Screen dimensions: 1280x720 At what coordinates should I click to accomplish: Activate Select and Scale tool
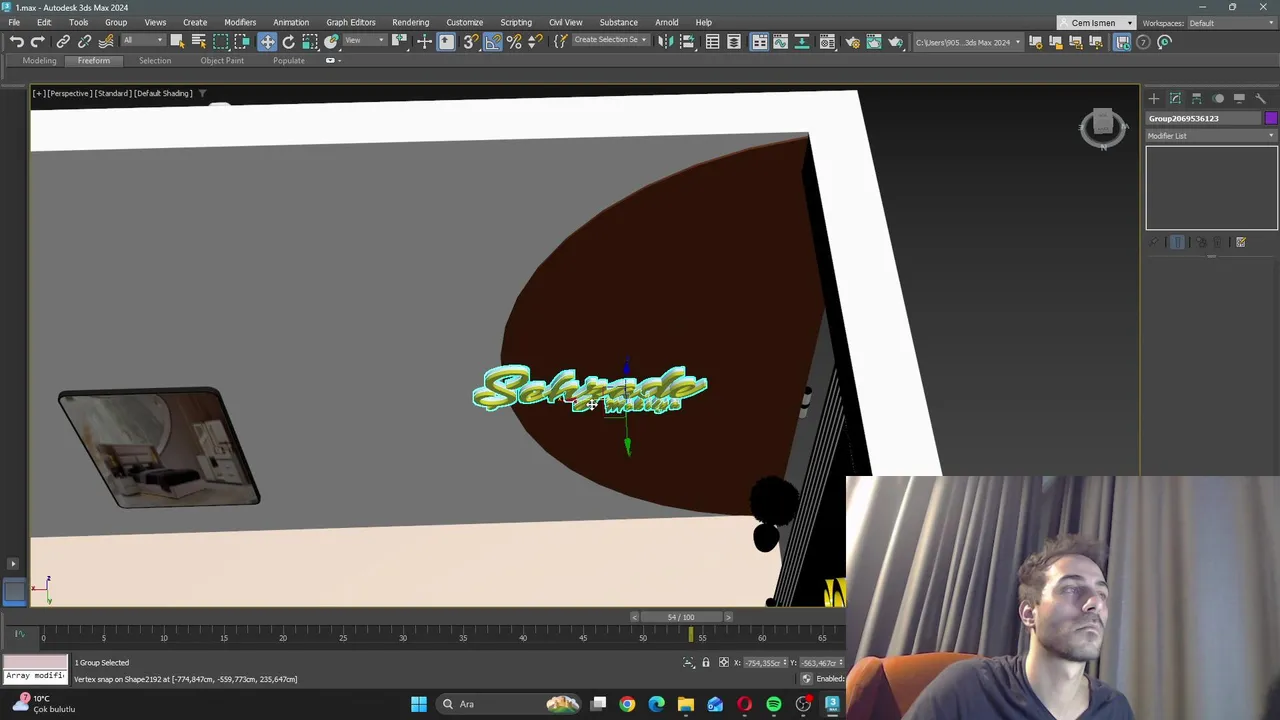coord(310,41)
